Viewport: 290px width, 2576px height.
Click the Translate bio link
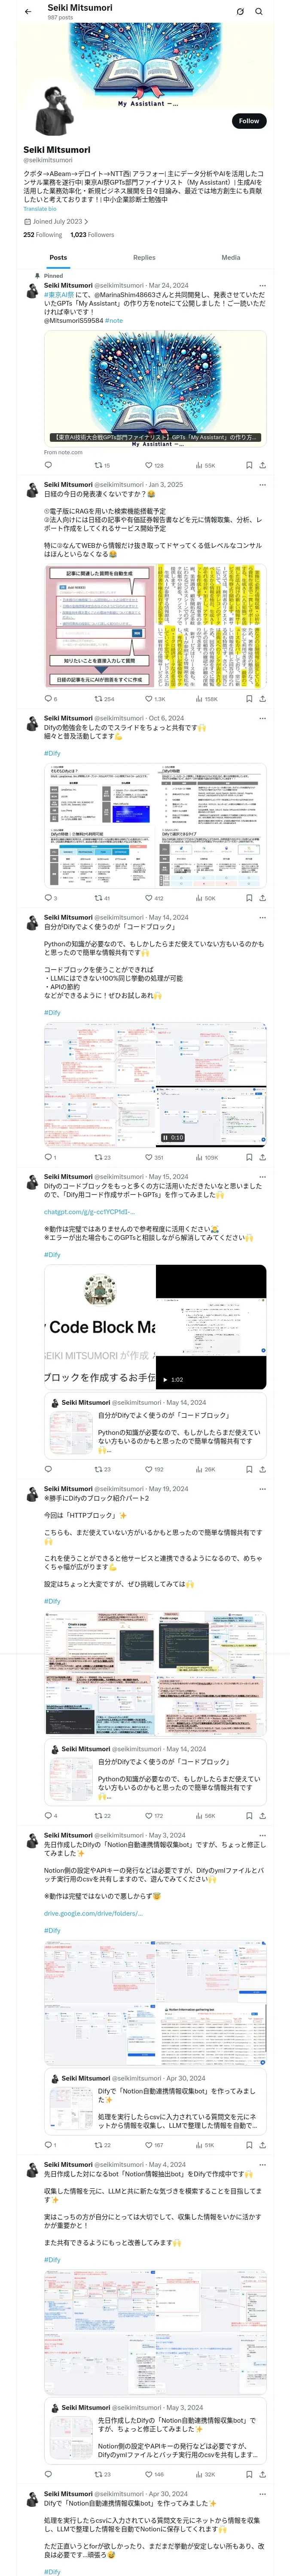coord(40,209)
